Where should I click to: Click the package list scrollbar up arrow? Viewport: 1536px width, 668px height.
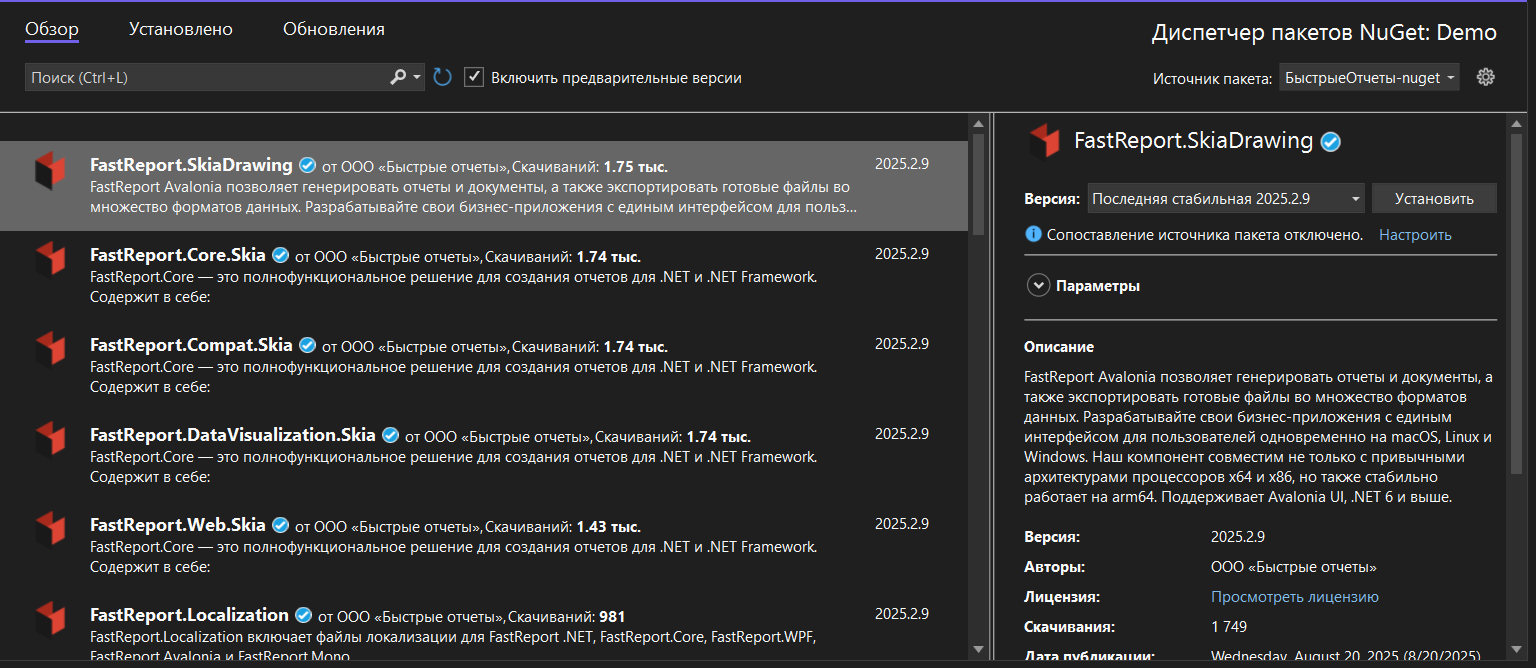[977, 123]
